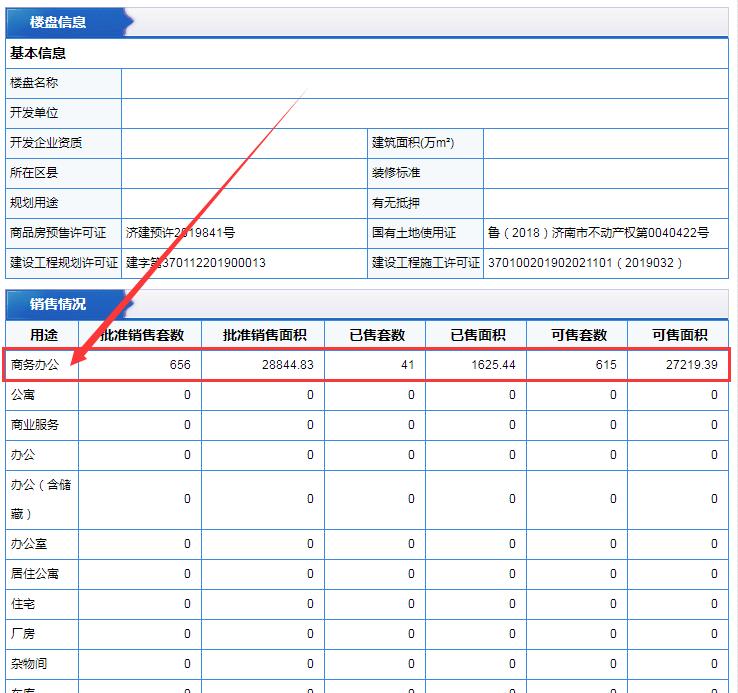The image size is (738, 693).
Task: Click the 居住公寓 row label
Action: pos(35,574)
